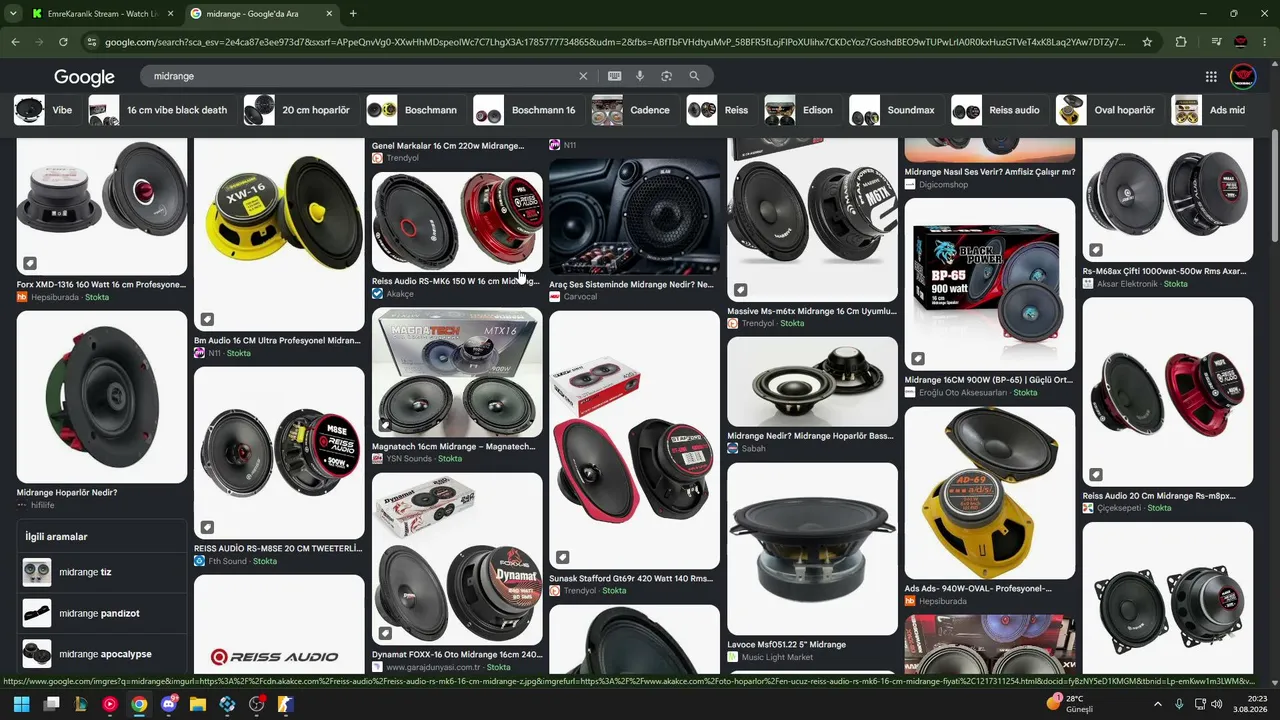Start voice search with the microphone icon
The image size is (1280, 720).
(x=640, y=76)
